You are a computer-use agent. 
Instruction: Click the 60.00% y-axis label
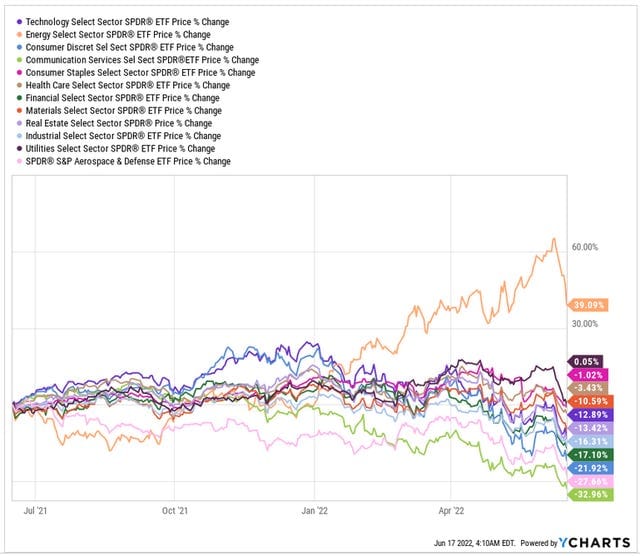click(x=585, y=247)
